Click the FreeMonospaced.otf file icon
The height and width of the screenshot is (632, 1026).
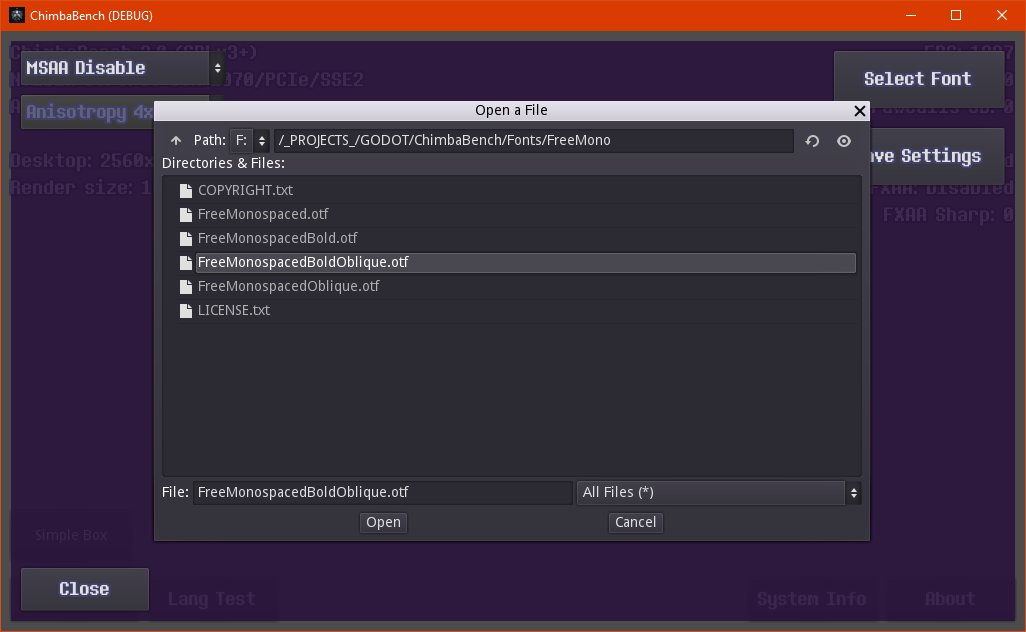coord(185,214)
